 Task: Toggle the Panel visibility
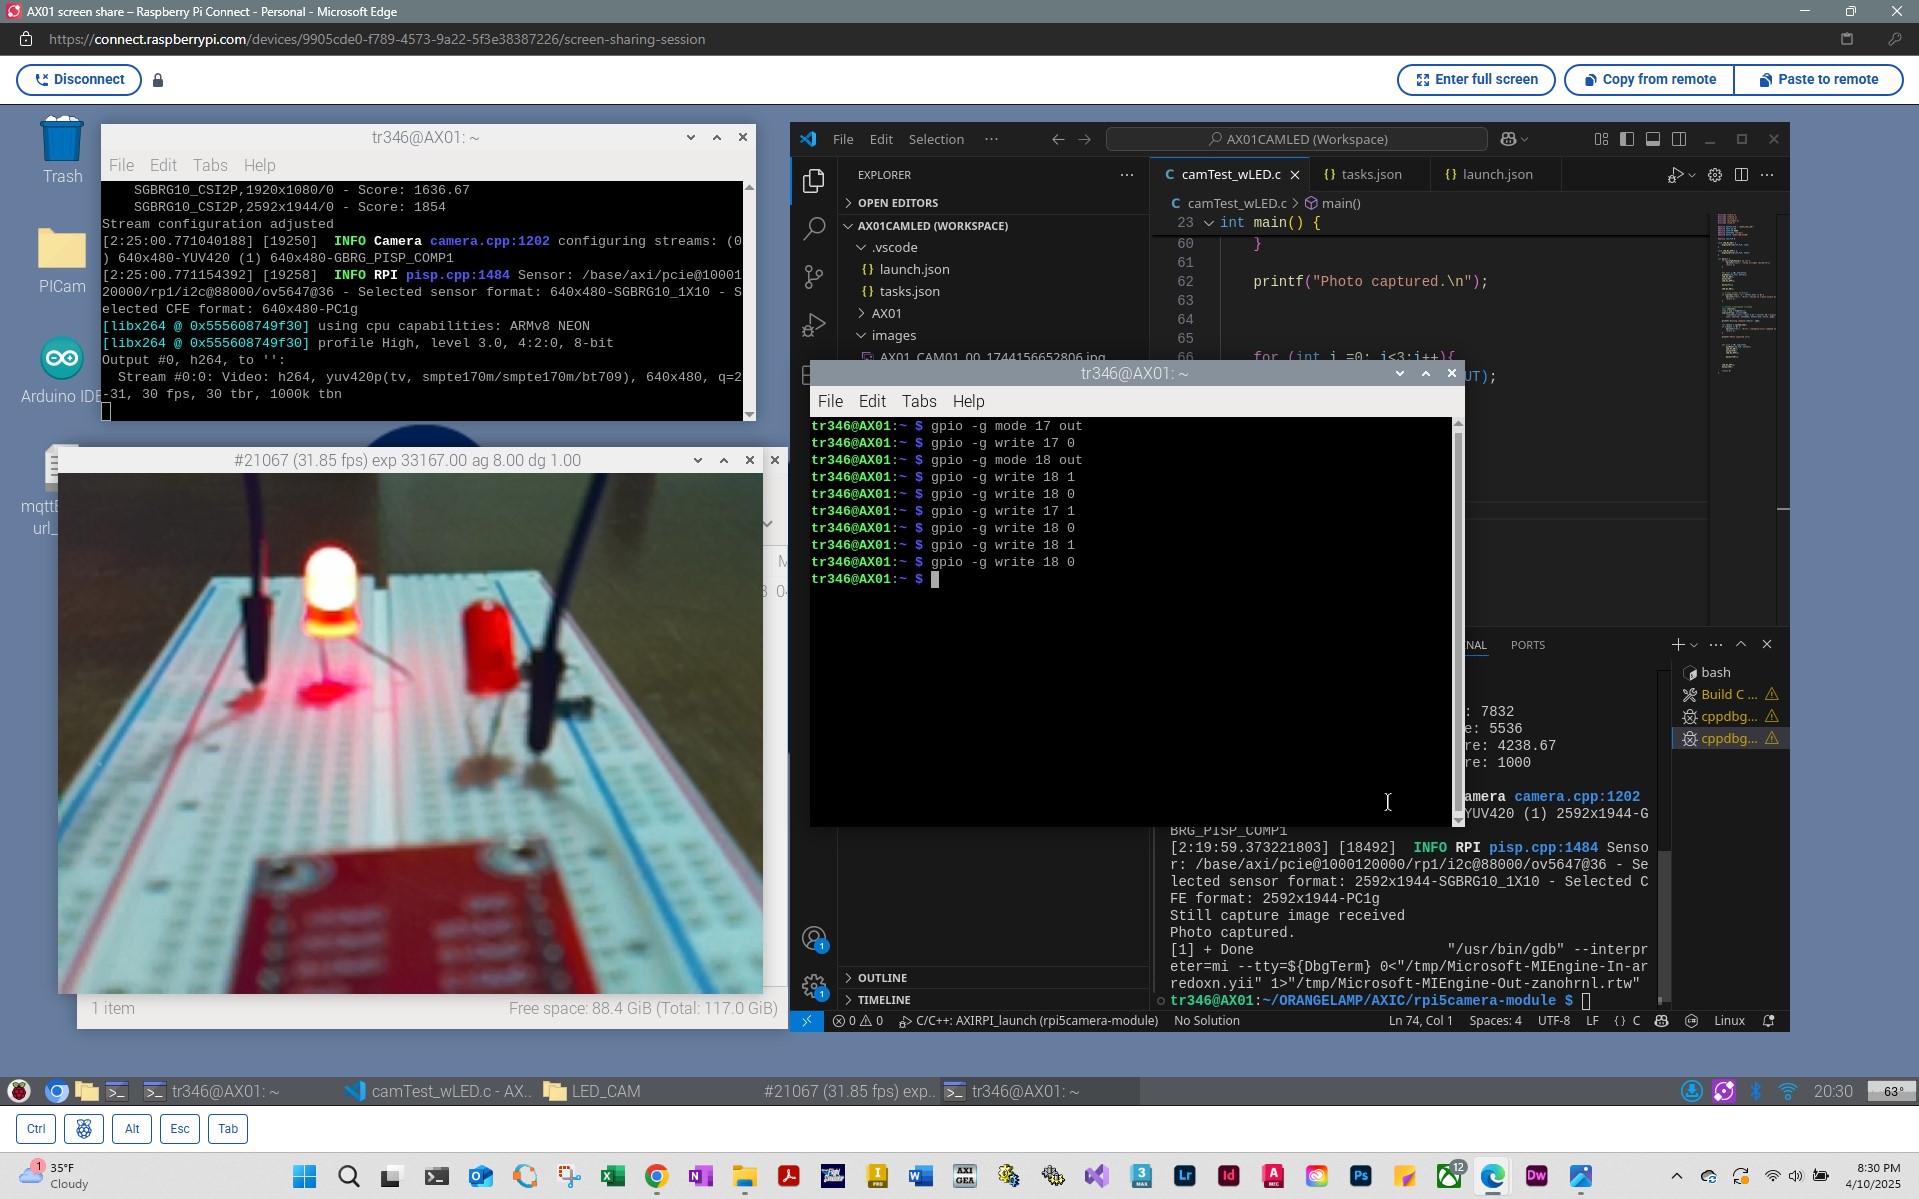tap(1652, 139)
